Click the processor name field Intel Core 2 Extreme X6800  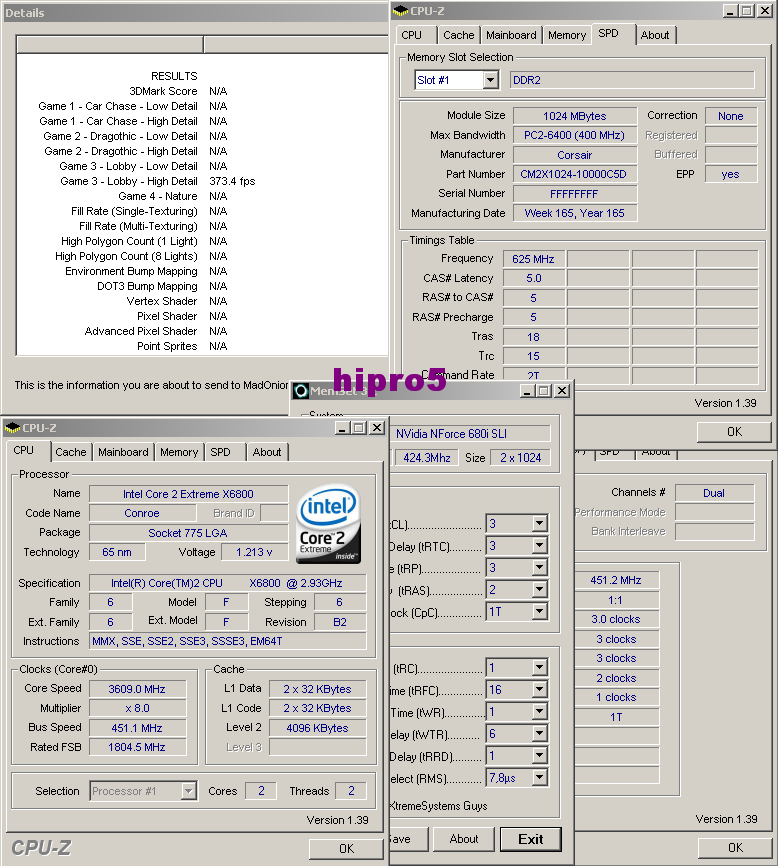click(x=188, y=494)
